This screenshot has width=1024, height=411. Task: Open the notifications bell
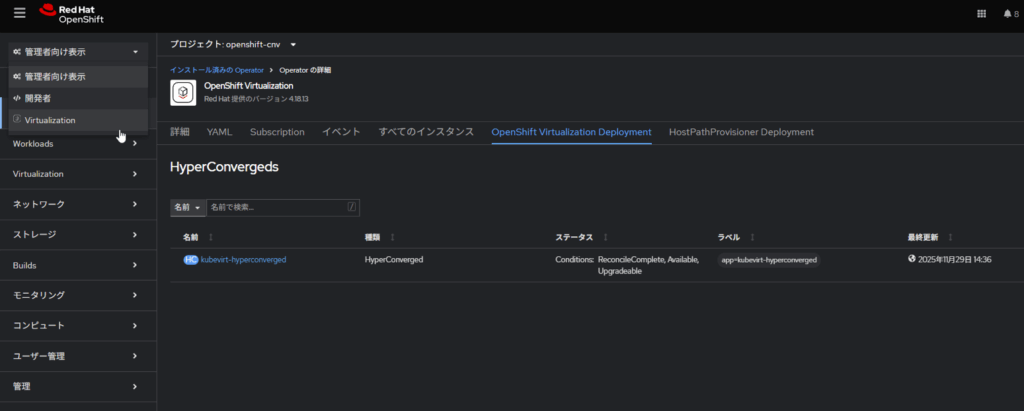(x=1011, y=14)
